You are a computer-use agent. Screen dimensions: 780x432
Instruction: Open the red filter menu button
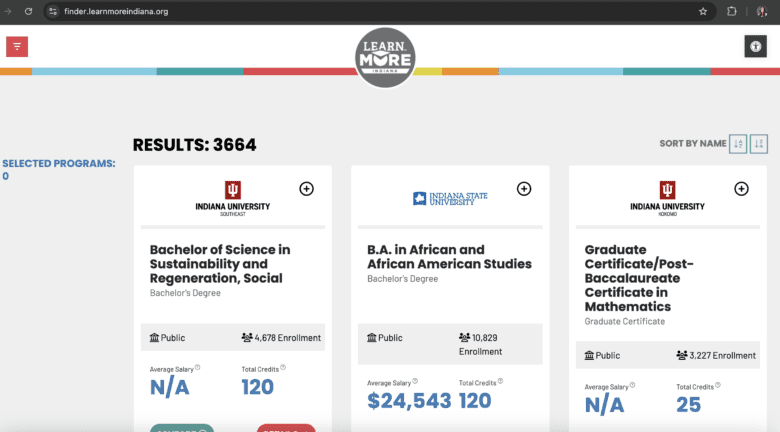click(x=17, y=47)
